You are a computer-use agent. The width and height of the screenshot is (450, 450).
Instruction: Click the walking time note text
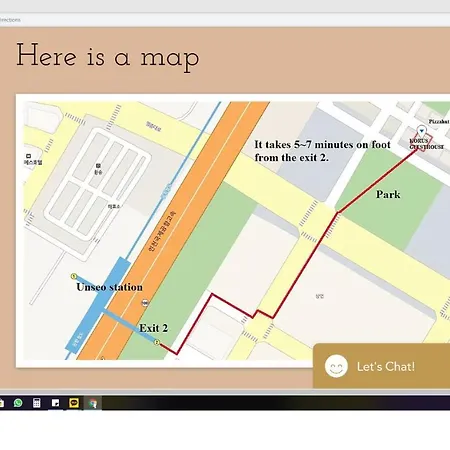tap(322, 151)
